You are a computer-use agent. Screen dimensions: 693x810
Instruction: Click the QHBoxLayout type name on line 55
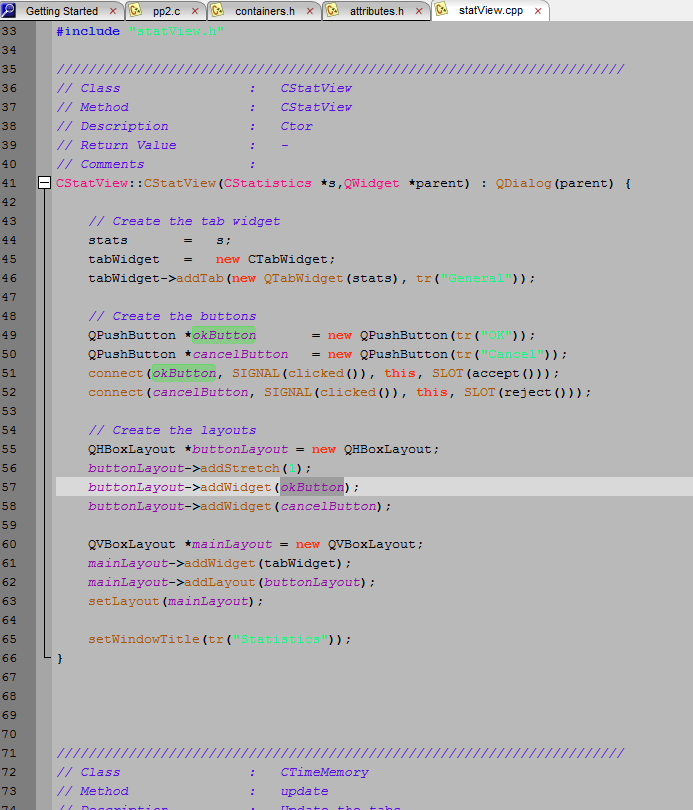[x=132, y=449]
